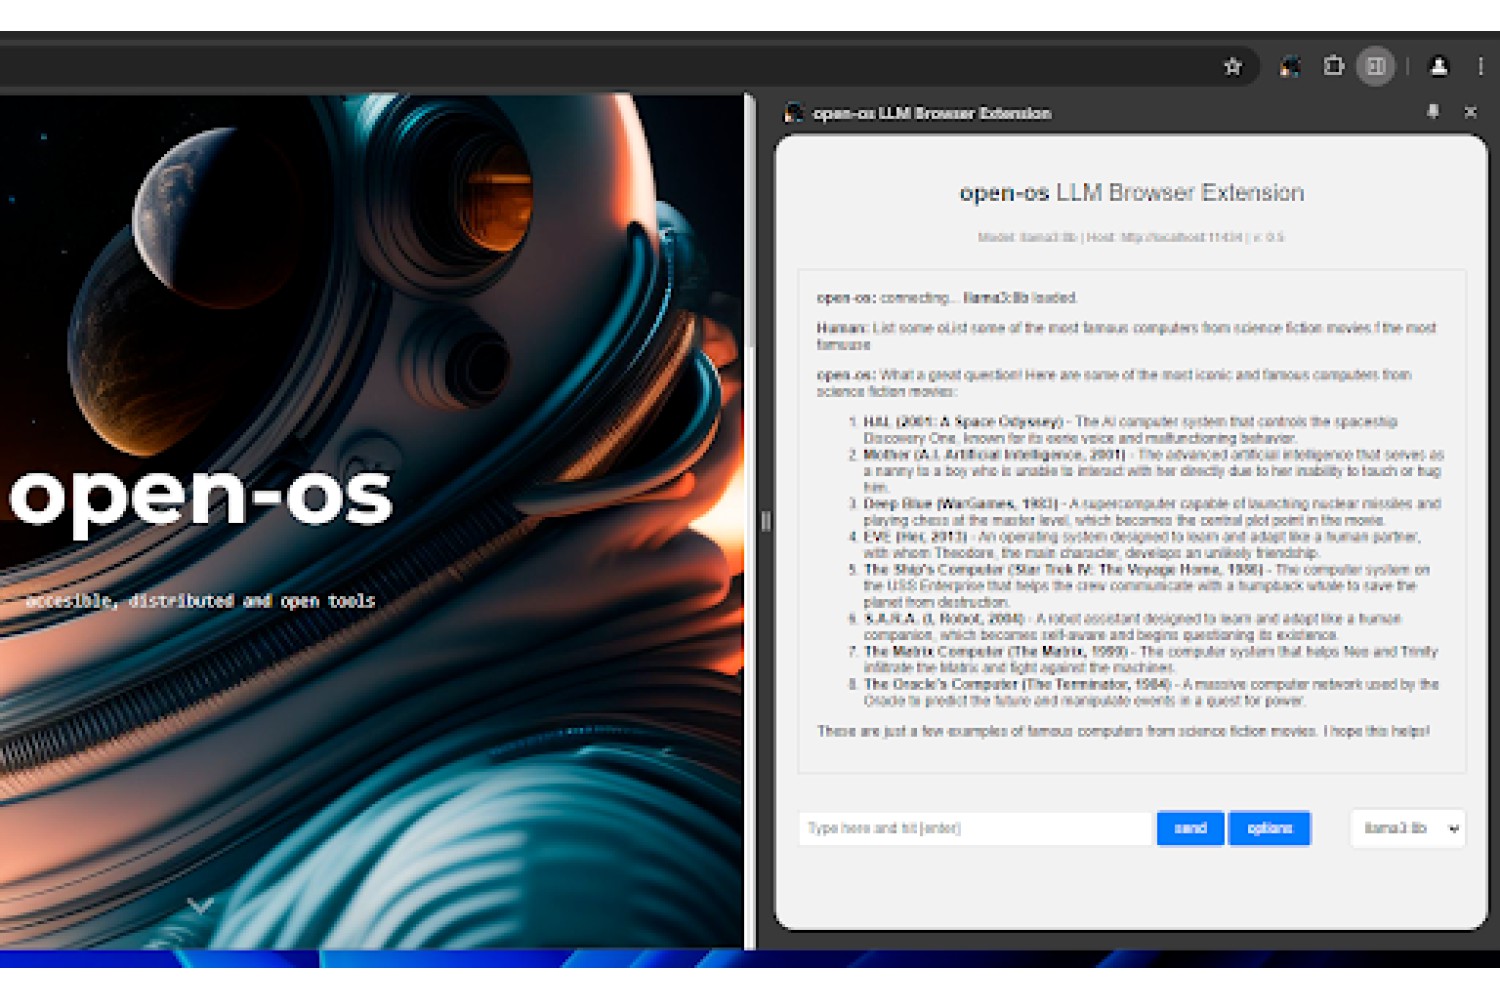Click the down chevron on the webpage
Screen dimensions: 1500x1000
pos(200,905)
